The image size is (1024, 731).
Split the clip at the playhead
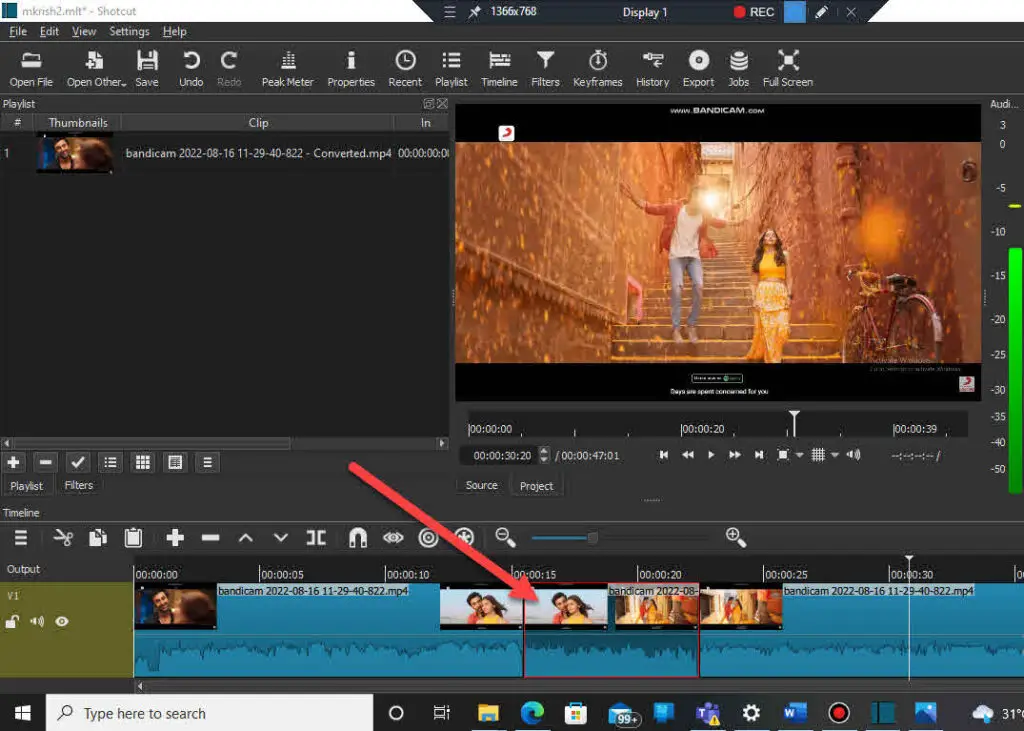(316, 538)
